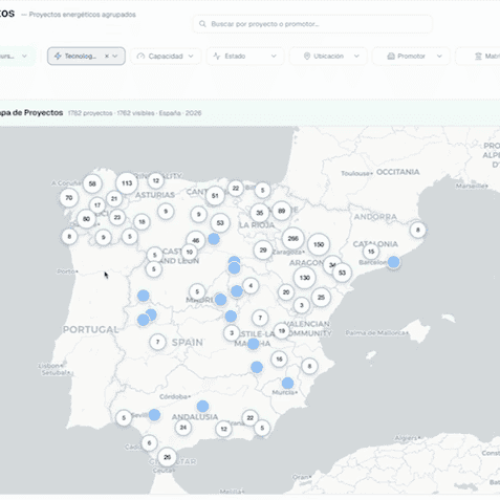The image size is (500, 500).
Task: Click the blue dot beside the 46 cluster
Action: [x=214, y=239]
